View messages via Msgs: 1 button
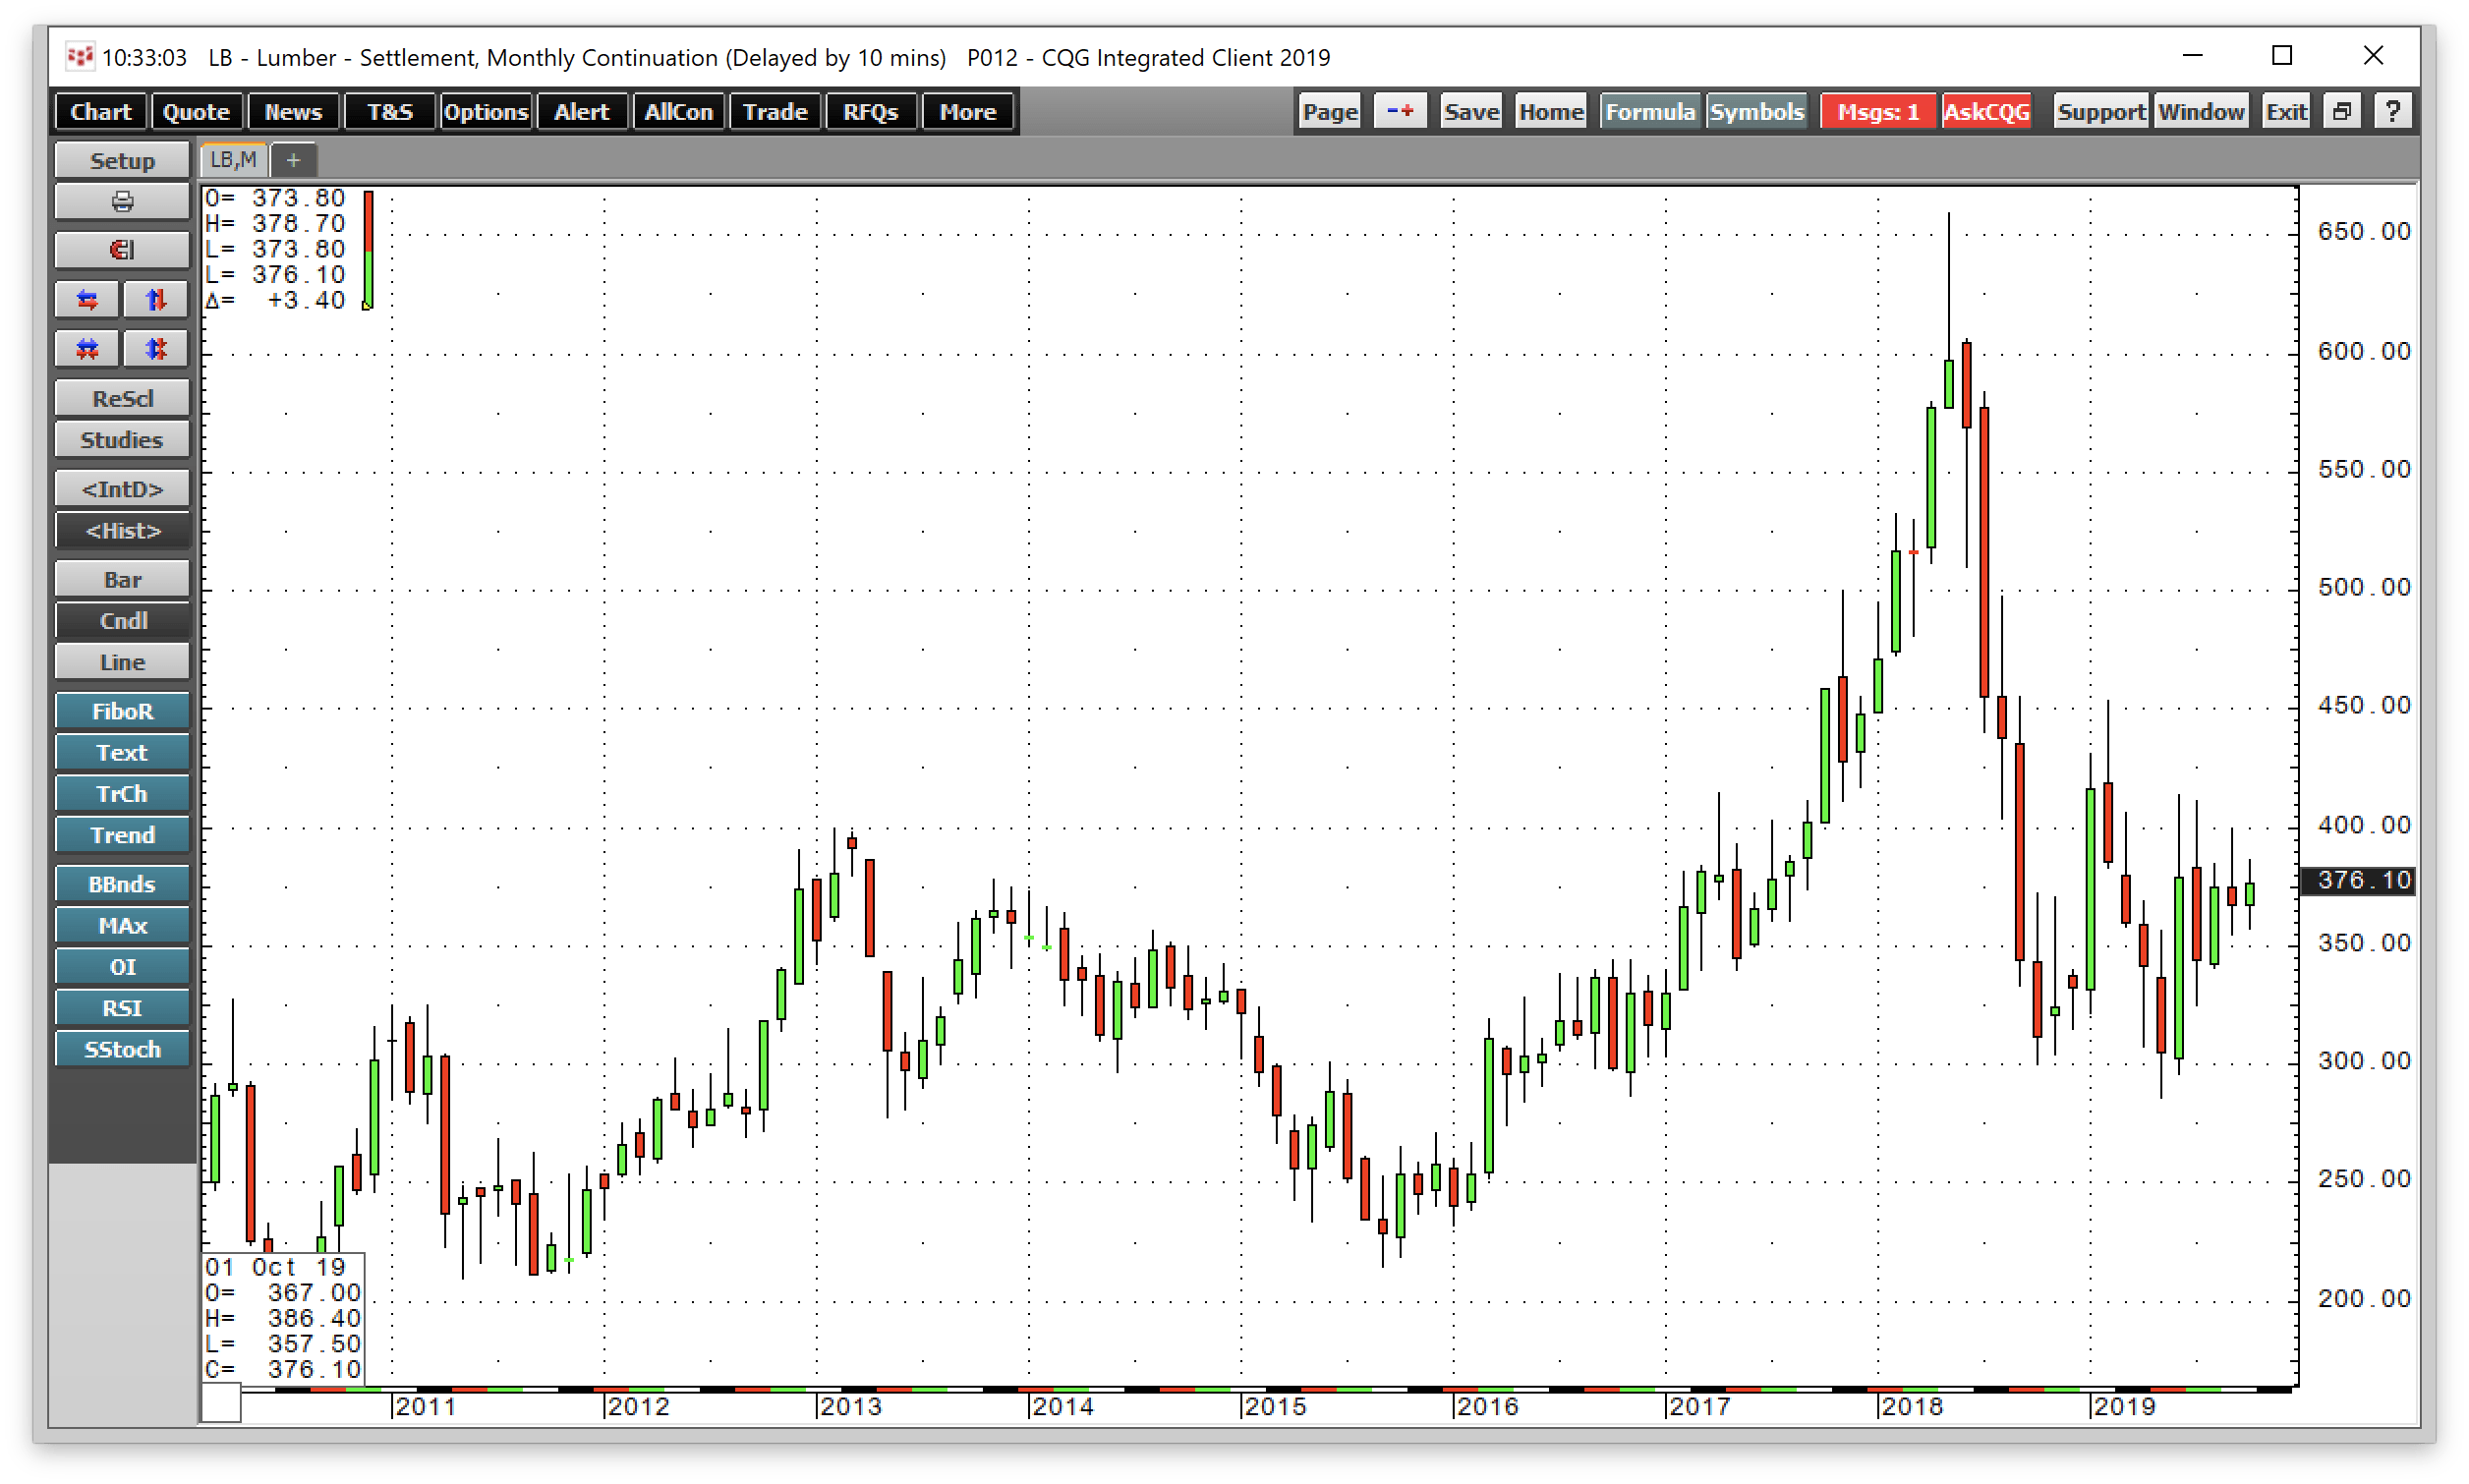Screen dimensions: 2469x1484 point(1878,111)
